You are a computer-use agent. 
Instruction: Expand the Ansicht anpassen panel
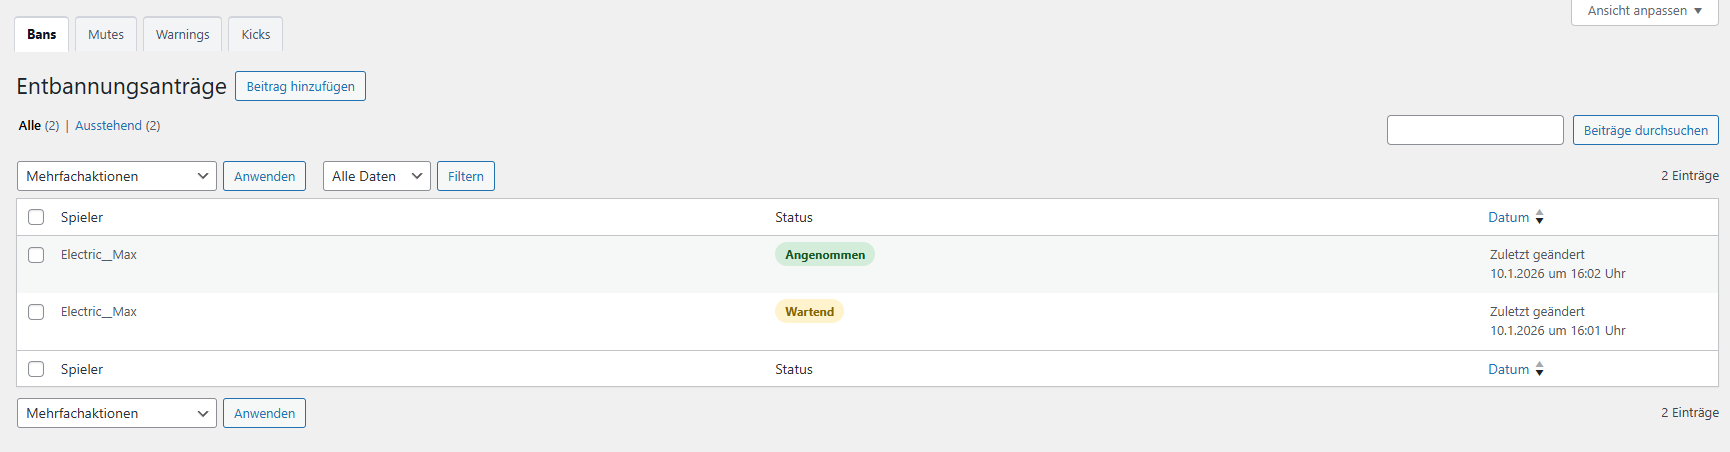coord(1644,11)
